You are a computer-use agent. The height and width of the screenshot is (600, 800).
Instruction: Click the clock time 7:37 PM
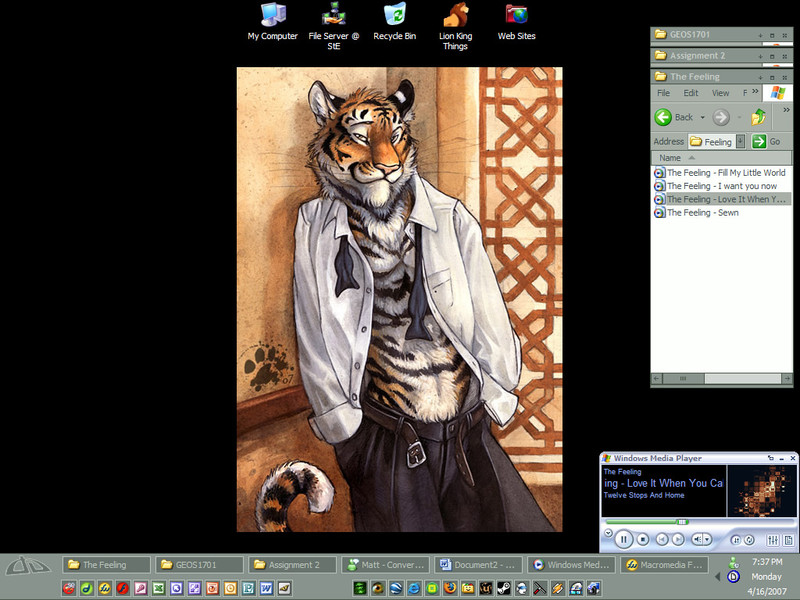pyautogui.click(x=767, y=562)
